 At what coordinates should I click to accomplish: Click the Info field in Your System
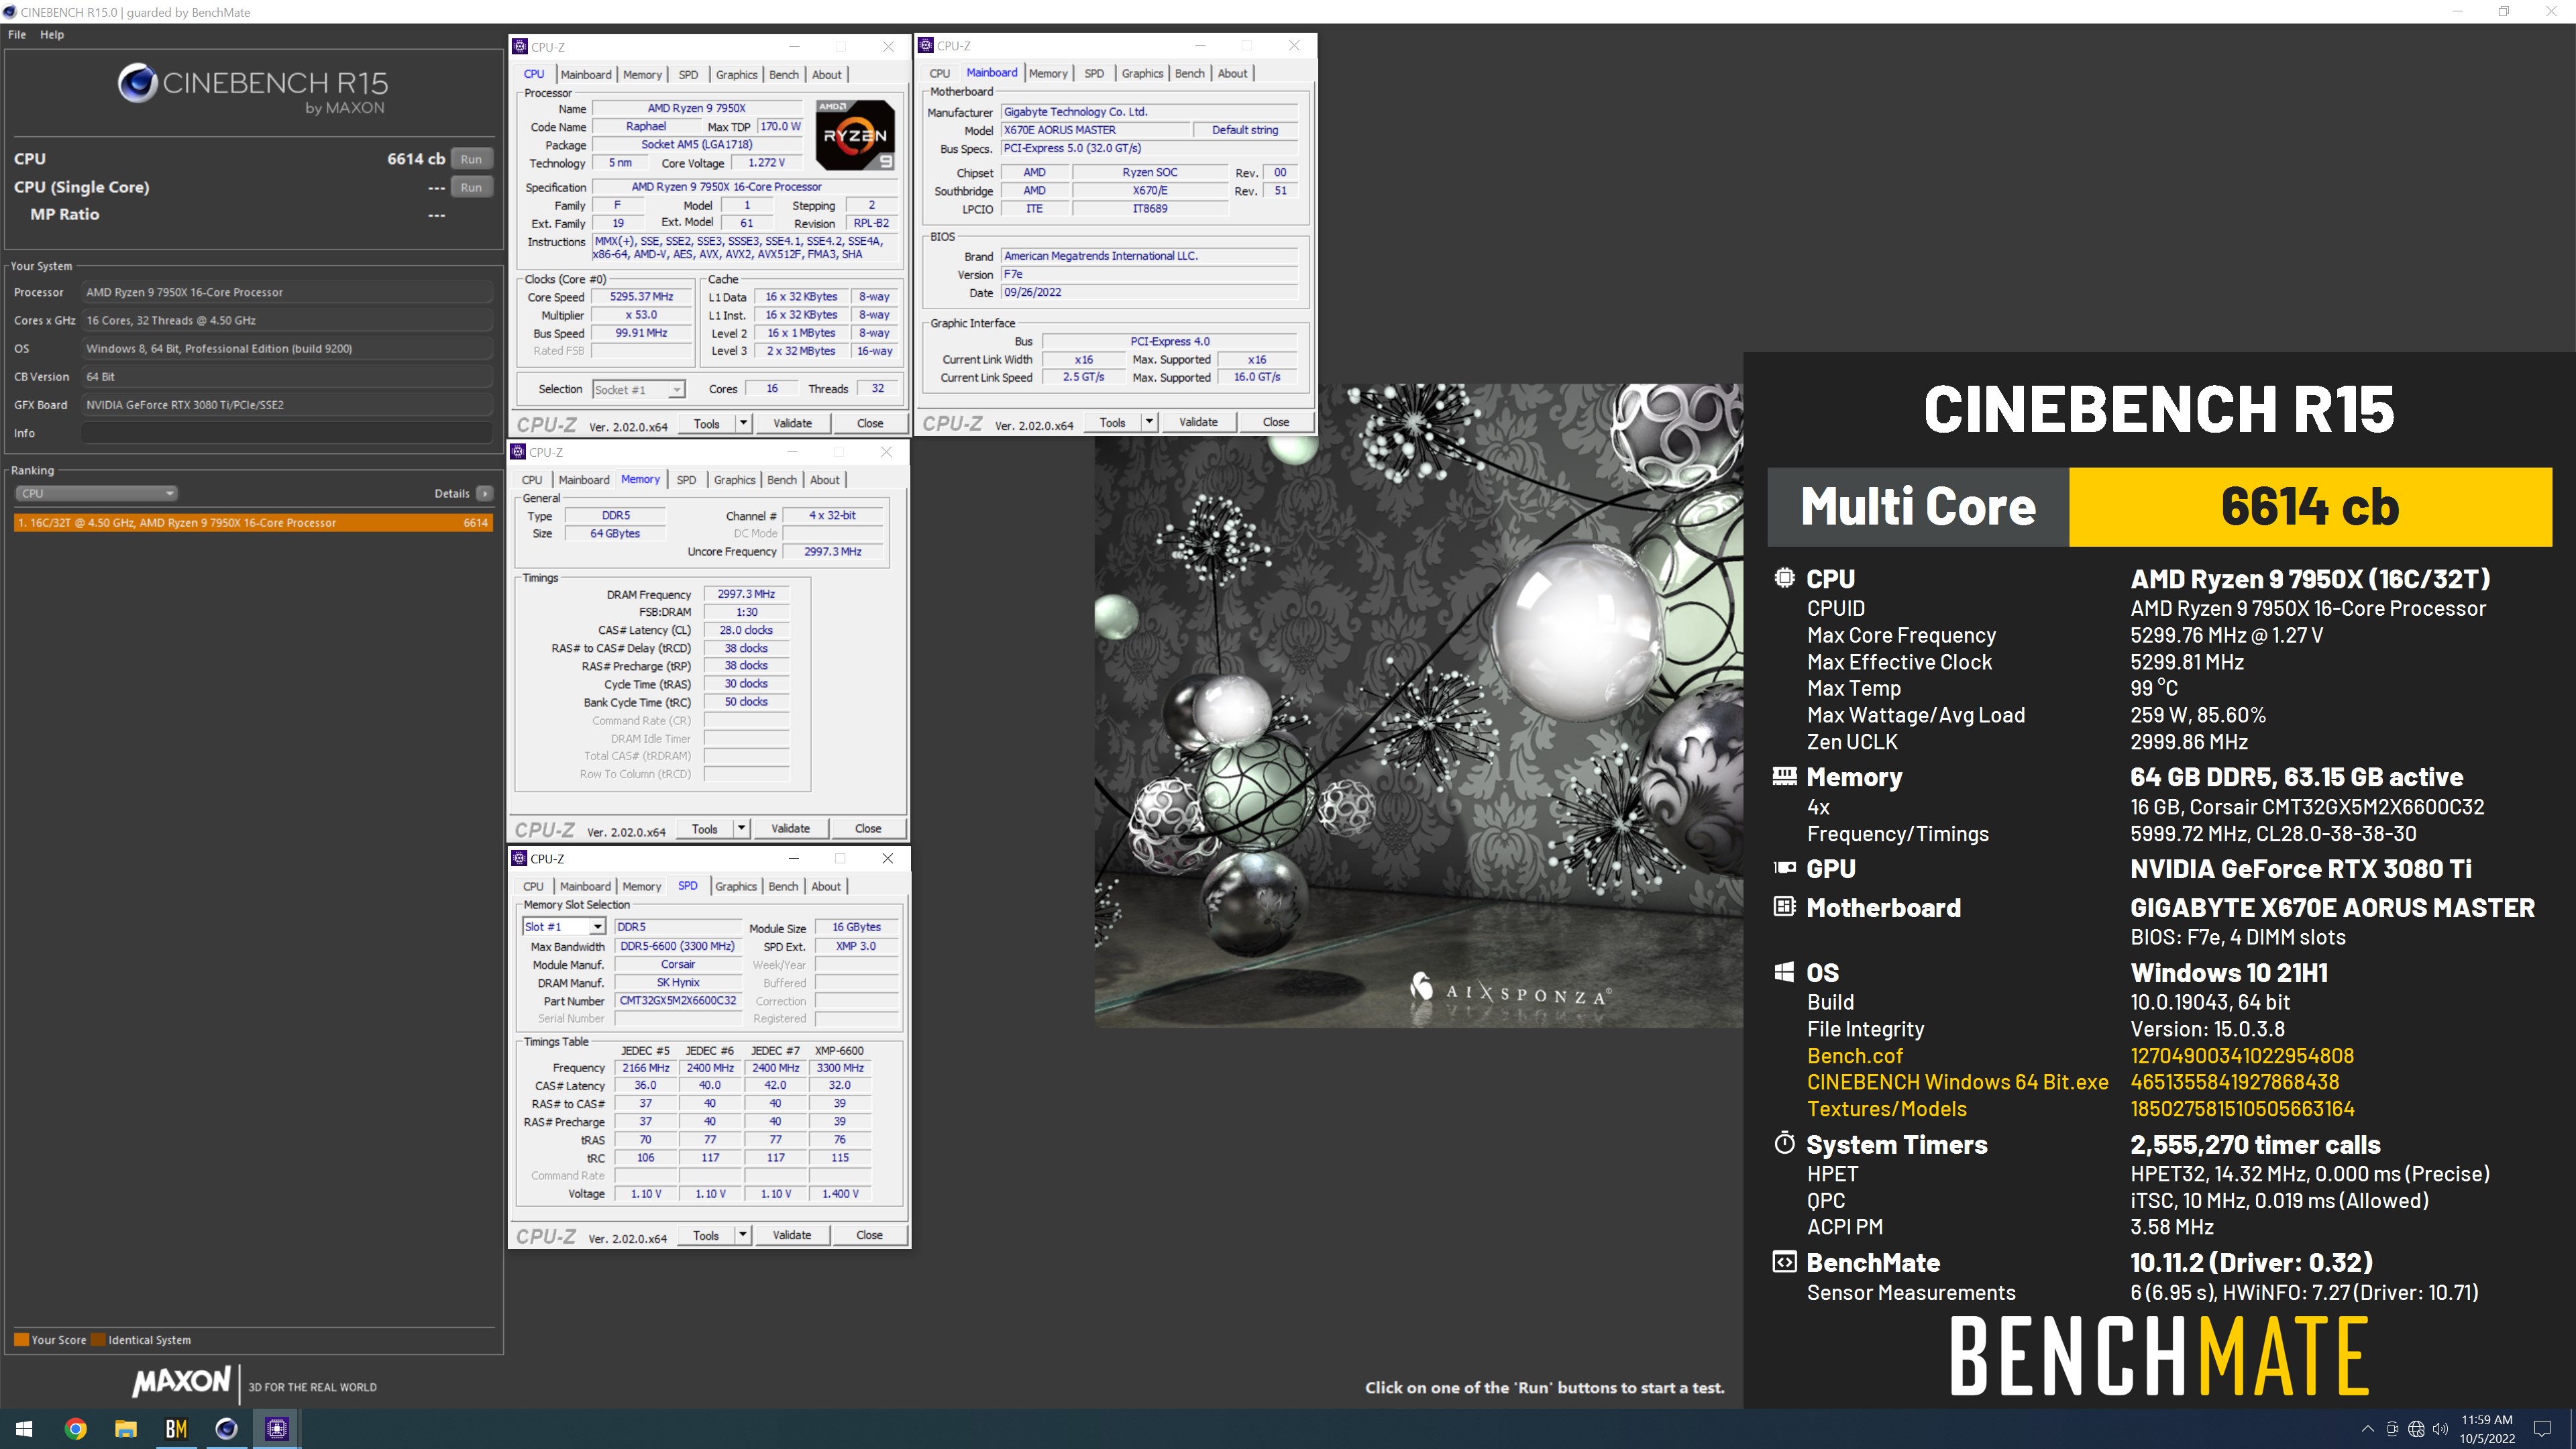coord(287,433)
